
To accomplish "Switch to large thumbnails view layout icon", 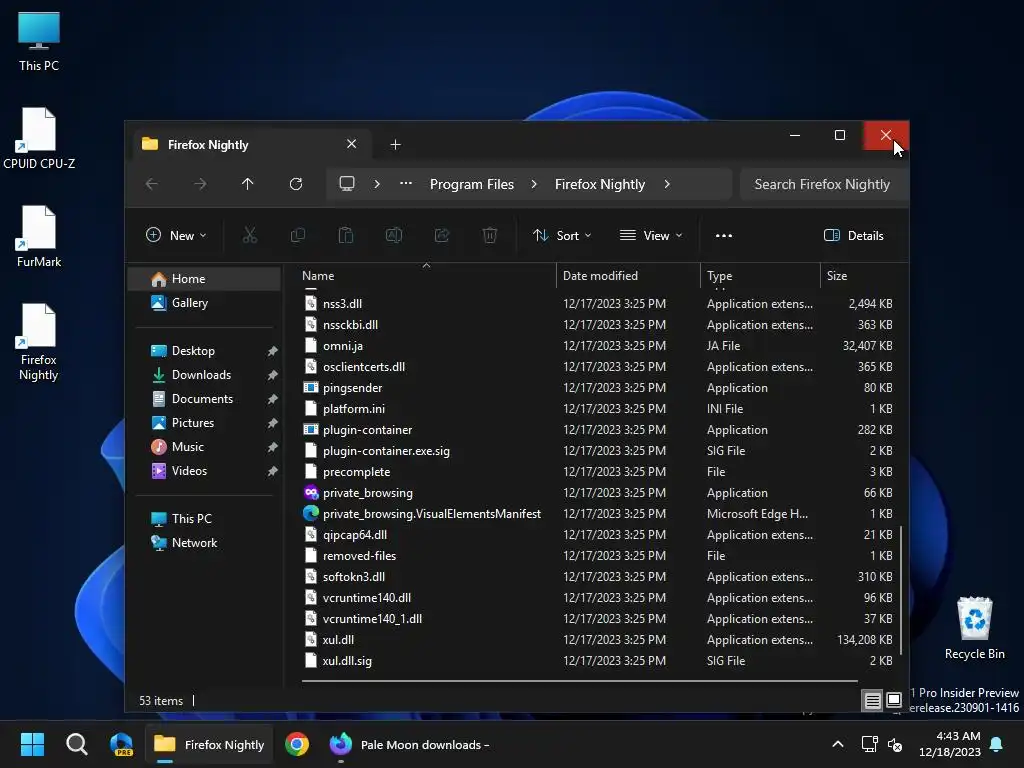I will pyautogui.click(x=894, y=701).
